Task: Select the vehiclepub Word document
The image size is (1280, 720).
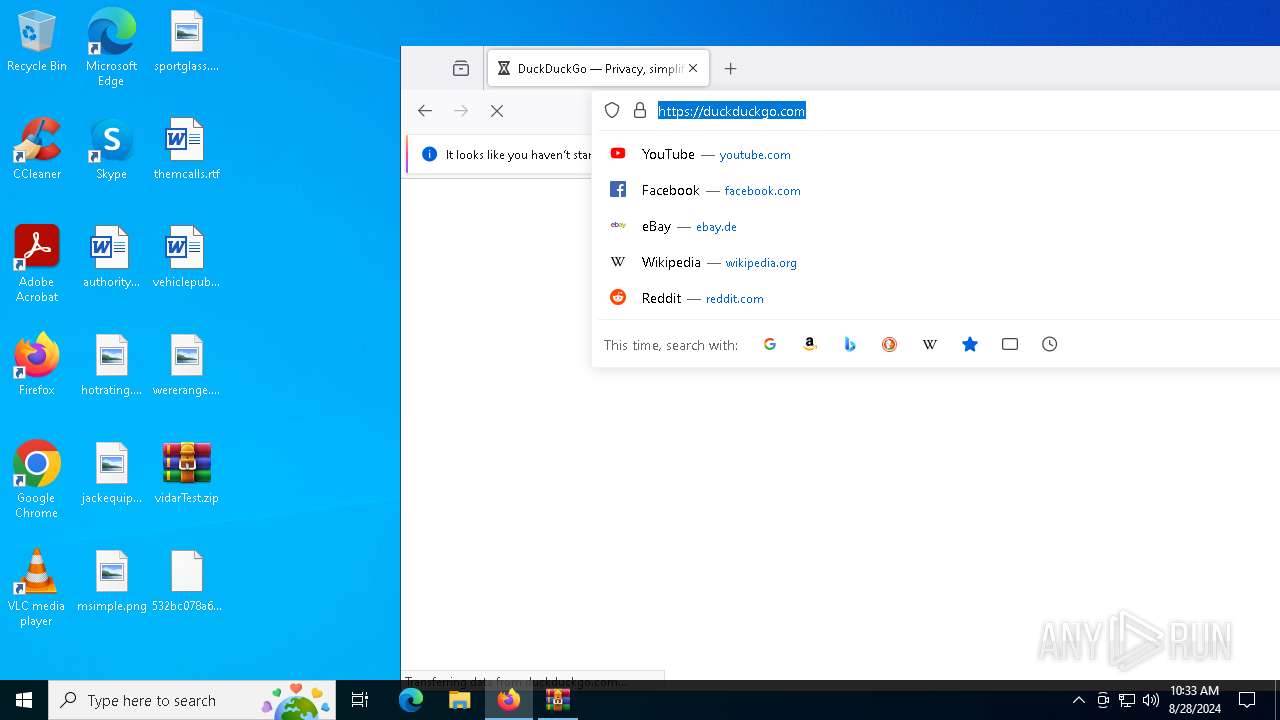Action: pyautogui.click(x=187, y=258)
